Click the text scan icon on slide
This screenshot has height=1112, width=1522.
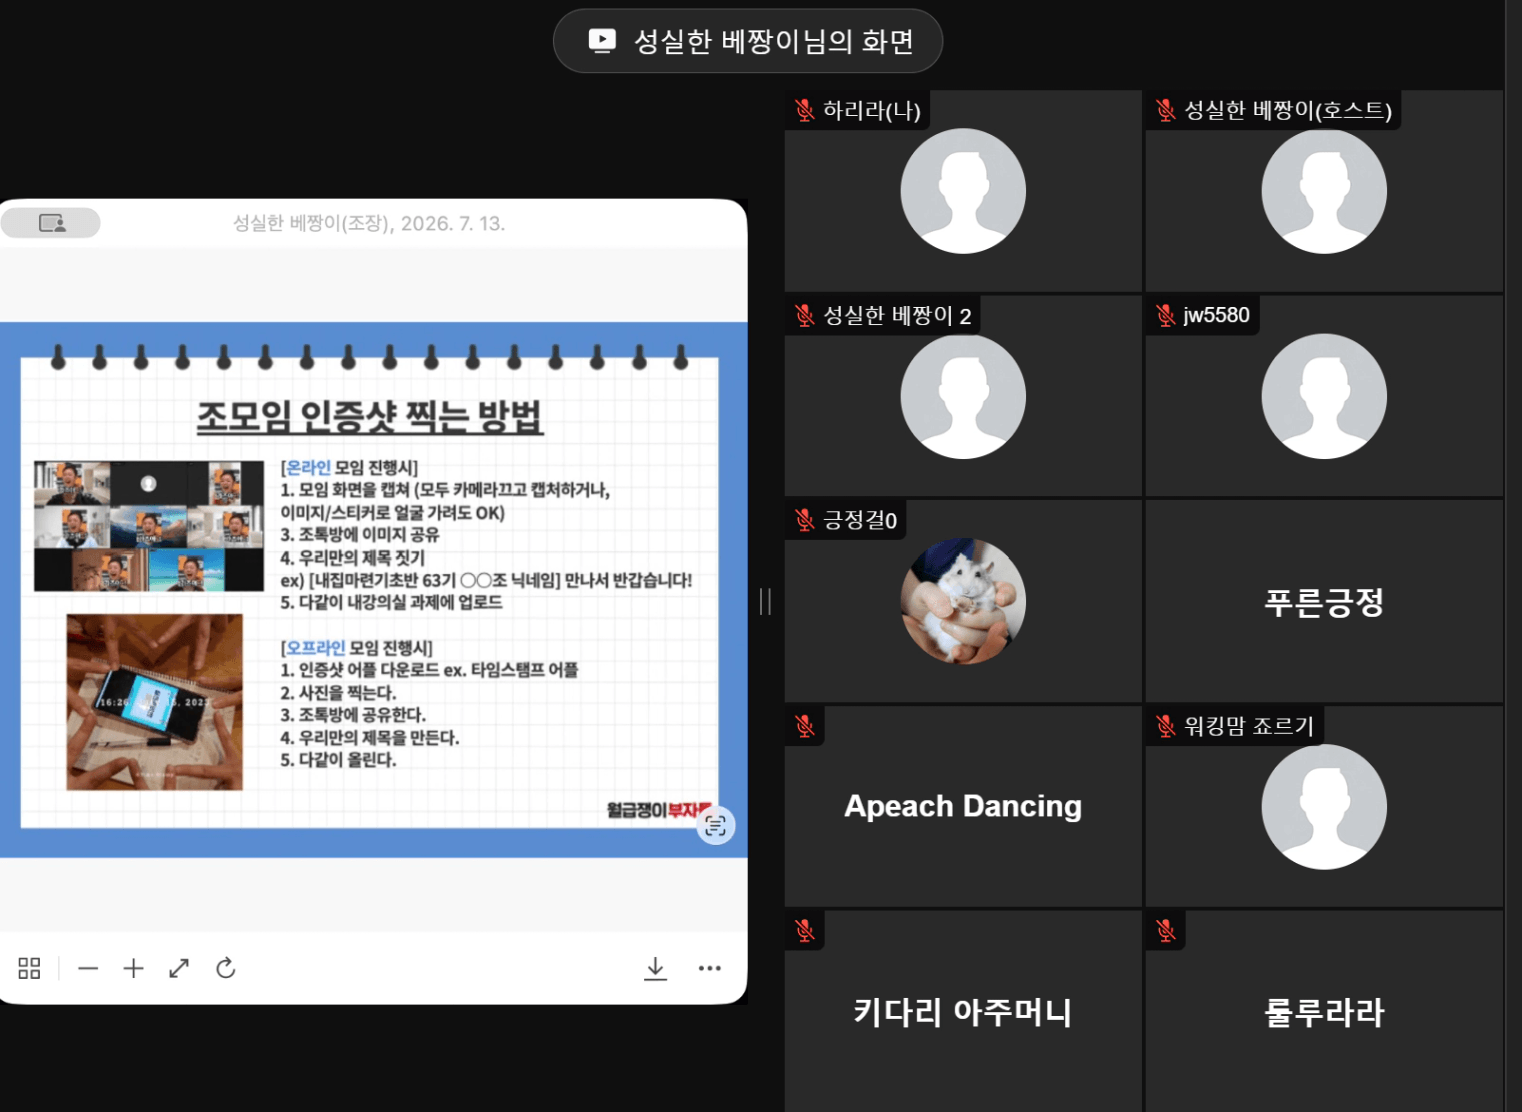[716, 825]
